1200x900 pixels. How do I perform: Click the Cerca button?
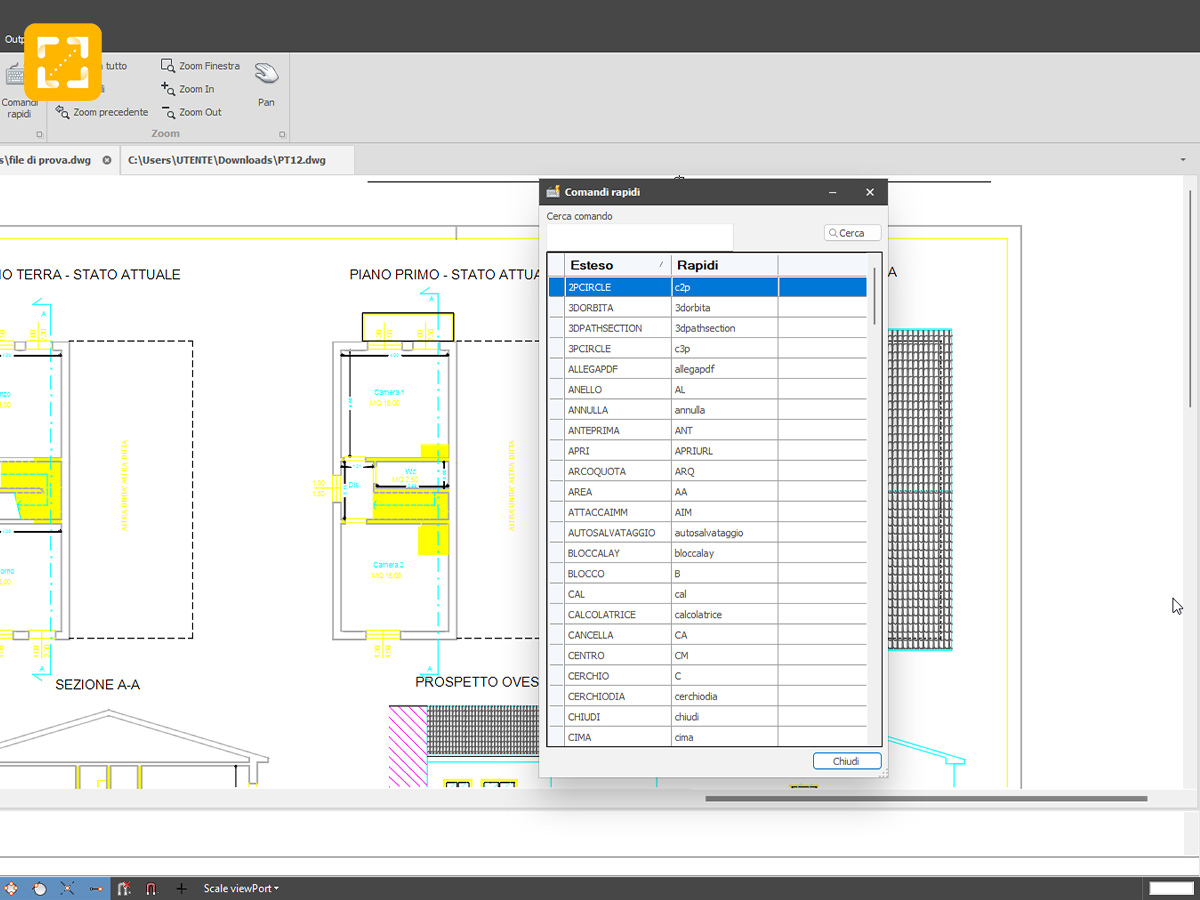click(x=852, y=233)
